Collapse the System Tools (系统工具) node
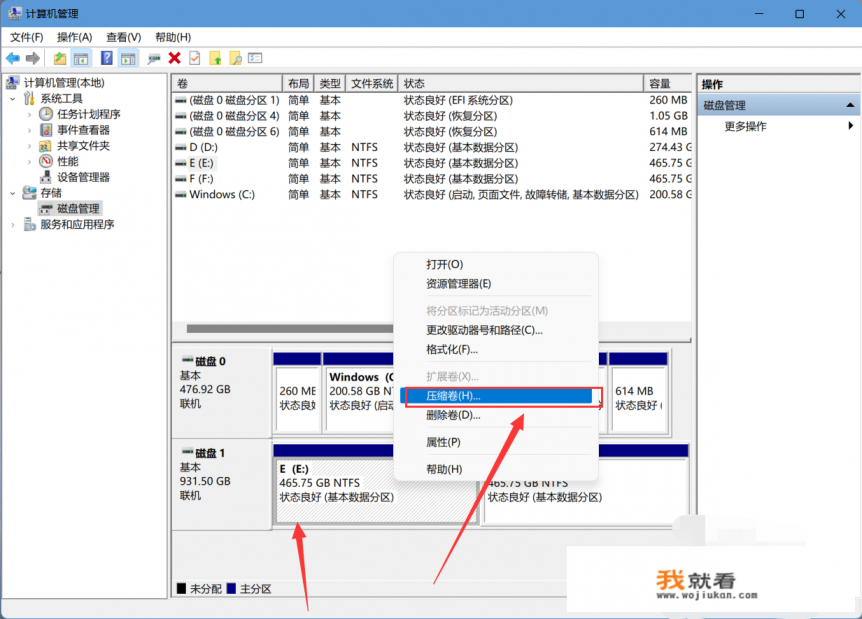This screenshot has width=862, height=619. pyautogui.click(x=13, y=99)
